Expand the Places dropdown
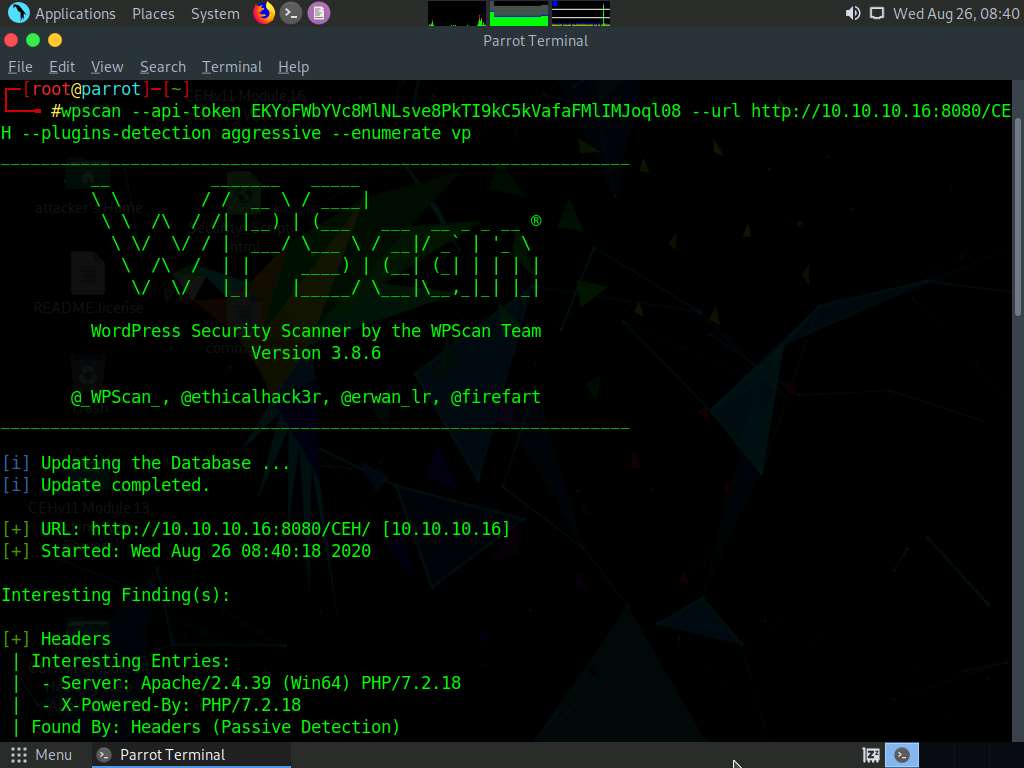The width and height of the screenshot is (1024, 768). click(x=152, y=13)
